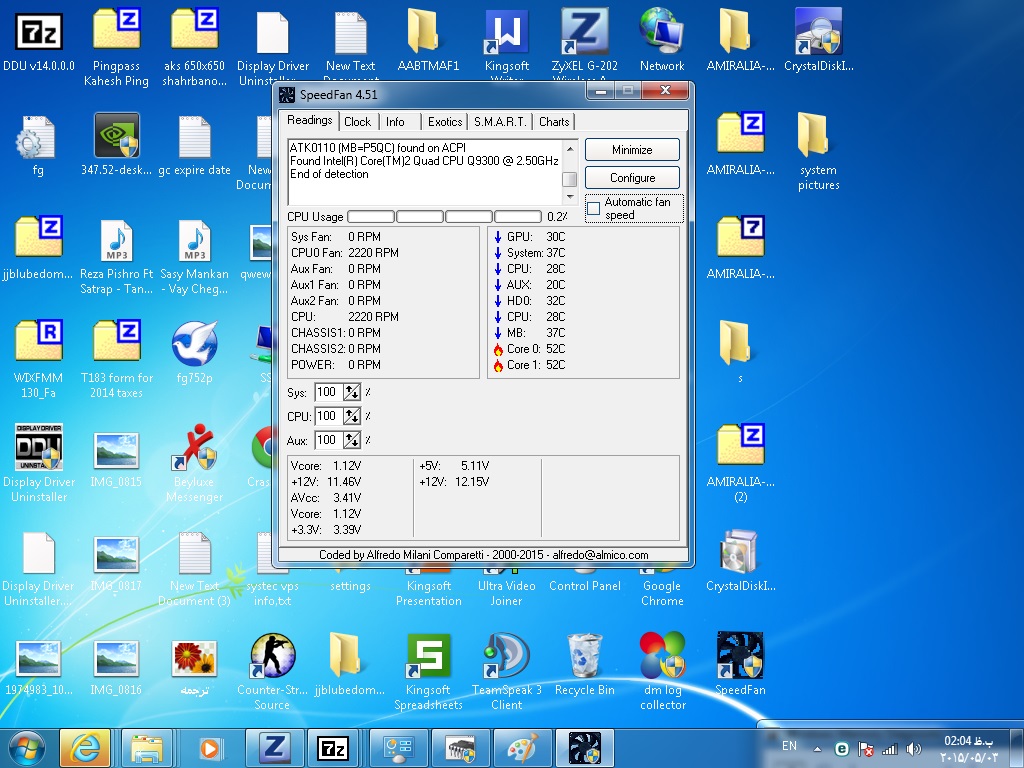Click the 7-Zip taskbar button

(x=333, y=748)
